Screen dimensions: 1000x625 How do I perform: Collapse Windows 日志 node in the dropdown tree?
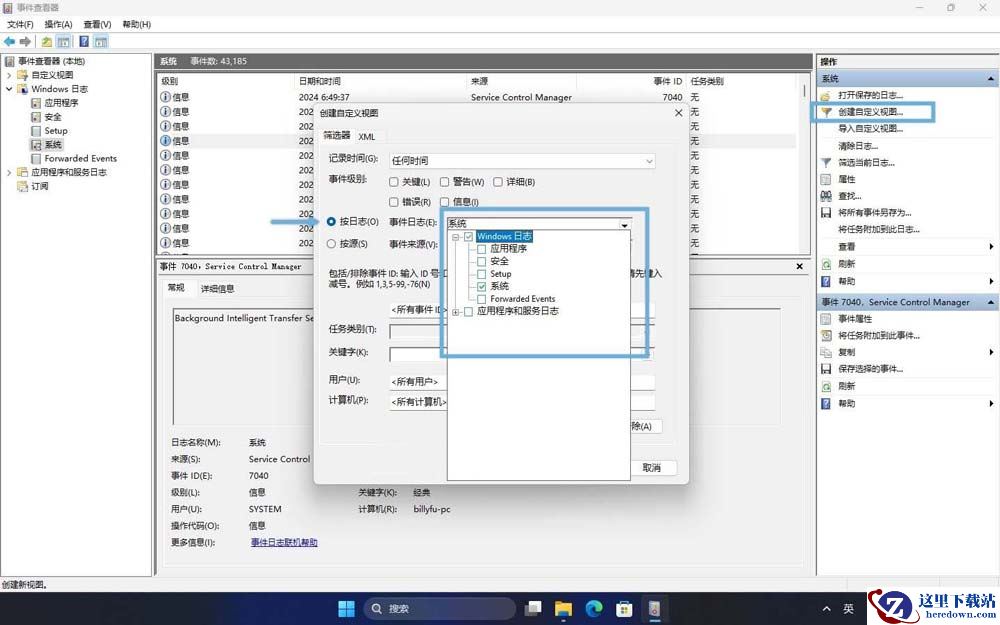click(x=456, y=237)
